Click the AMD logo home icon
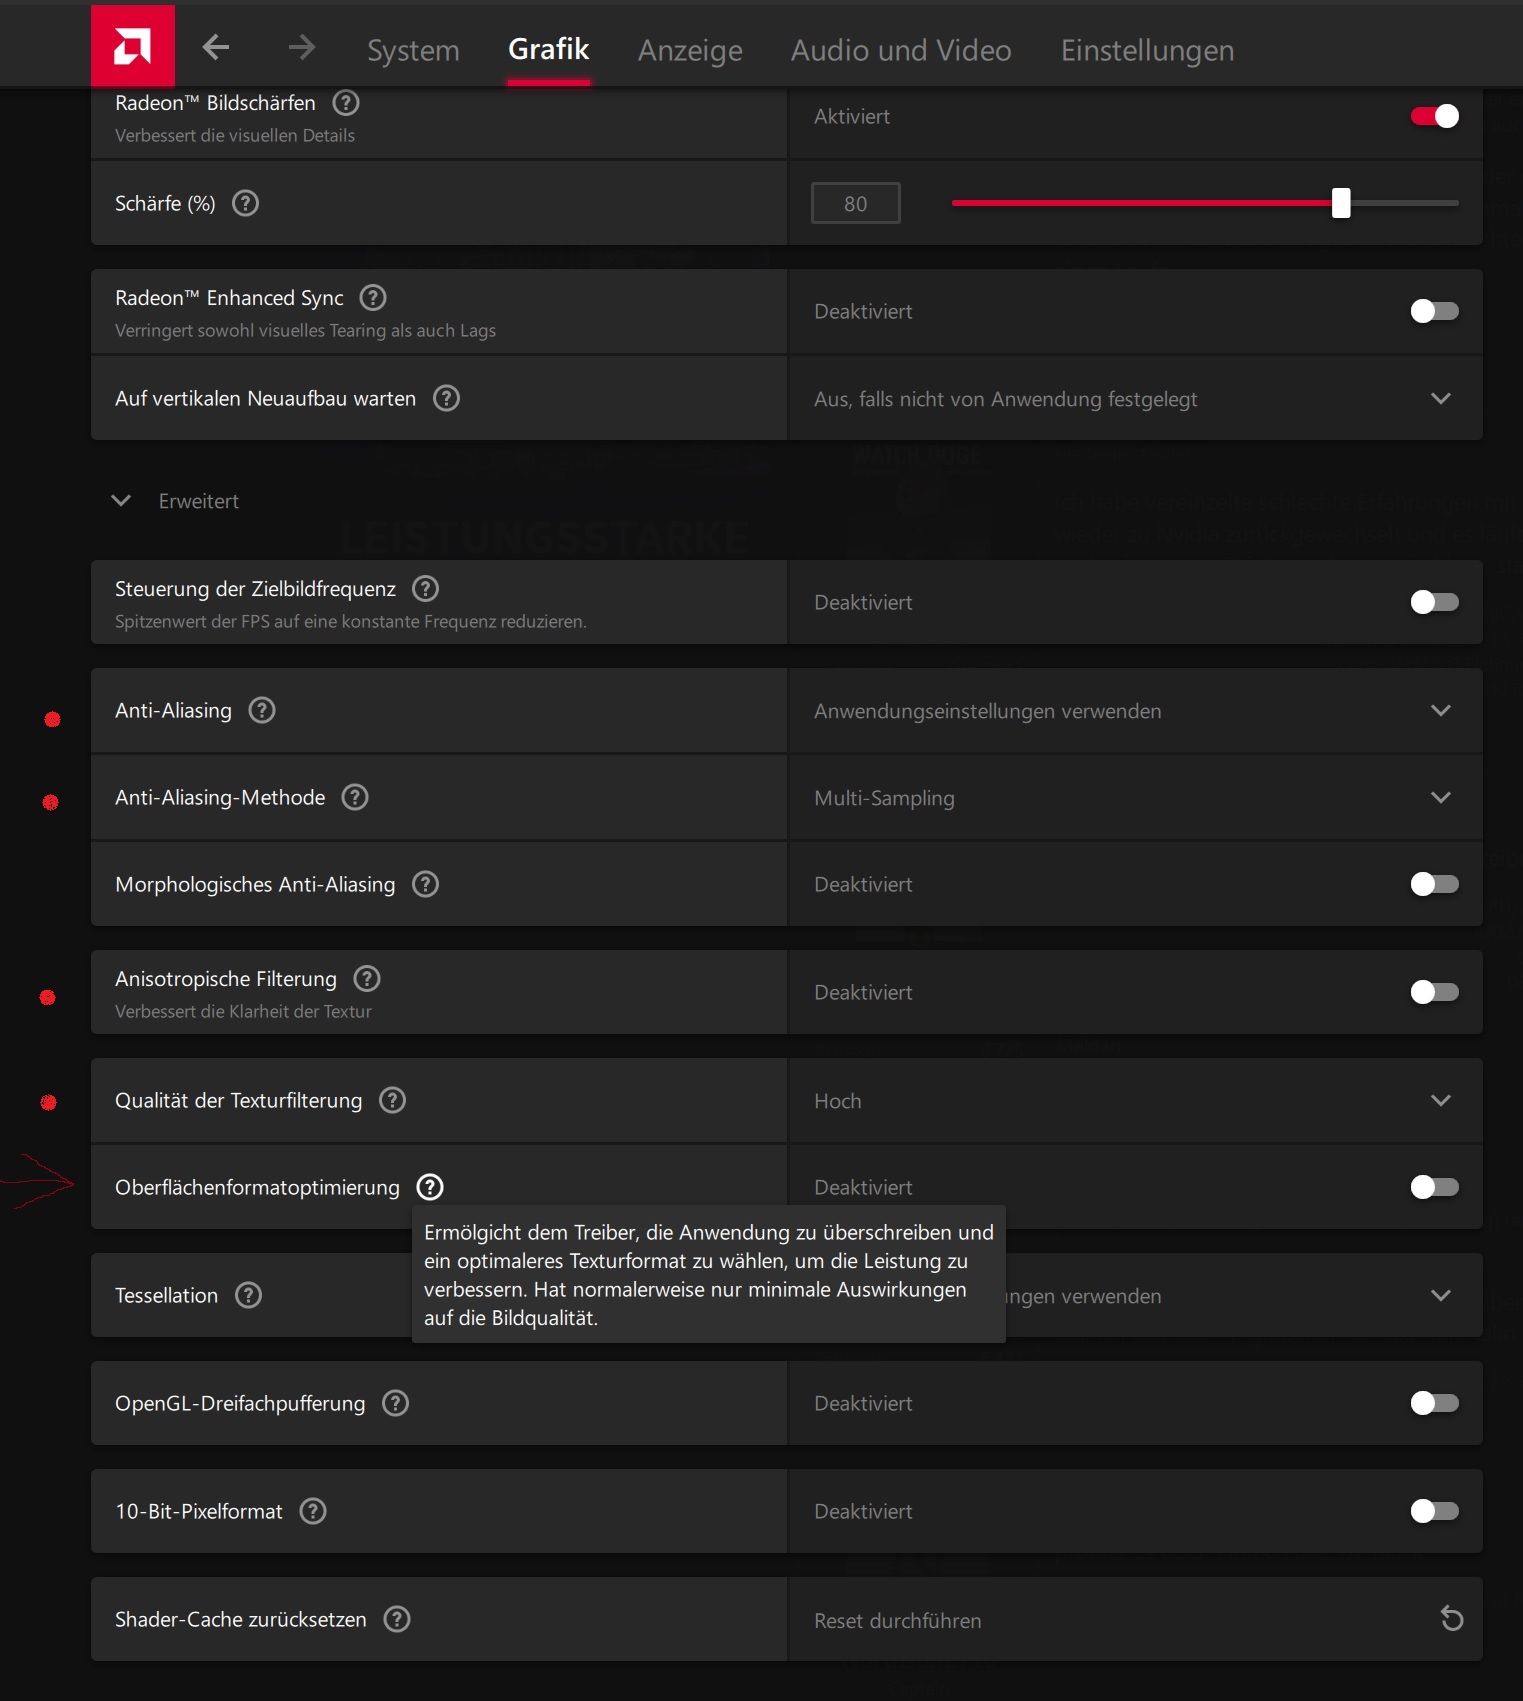 pos(132,46)
